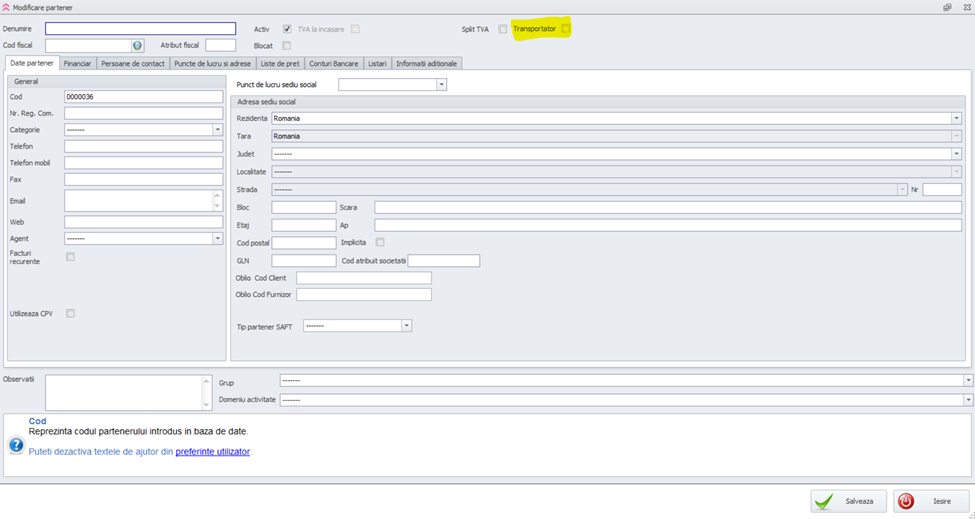Switch to the Financiar tab
The height and width of the screenshot is (519, 975).
(x=77, y=64)
